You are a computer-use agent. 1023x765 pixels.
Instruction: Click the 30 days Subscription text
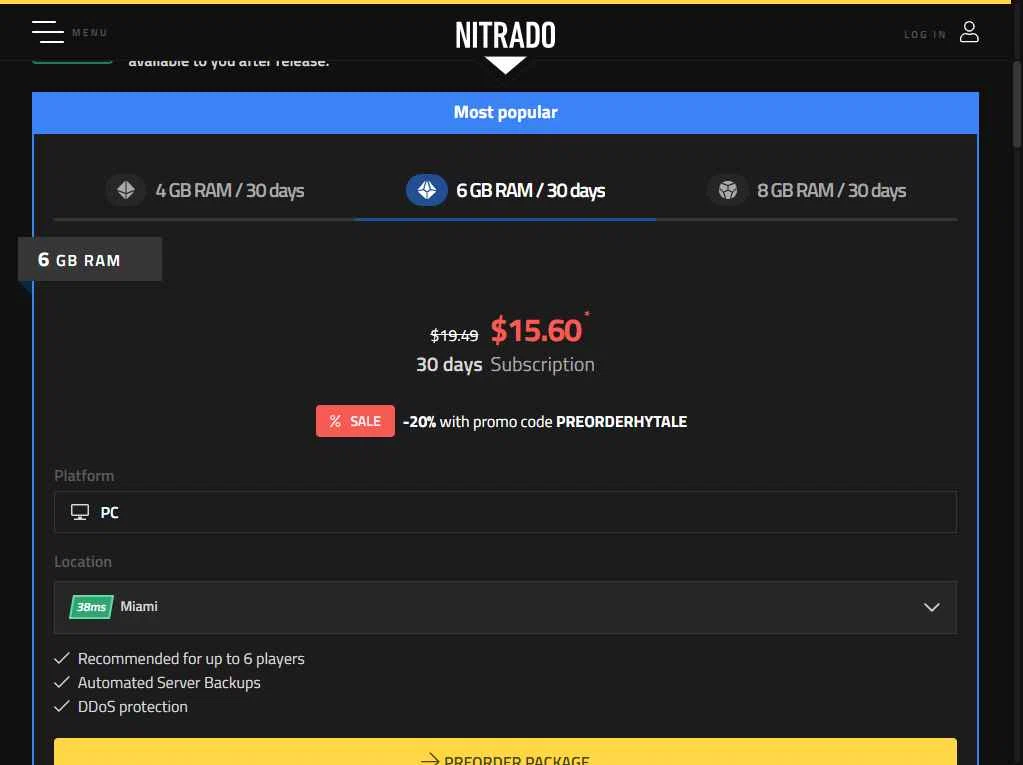coord(505,365)
